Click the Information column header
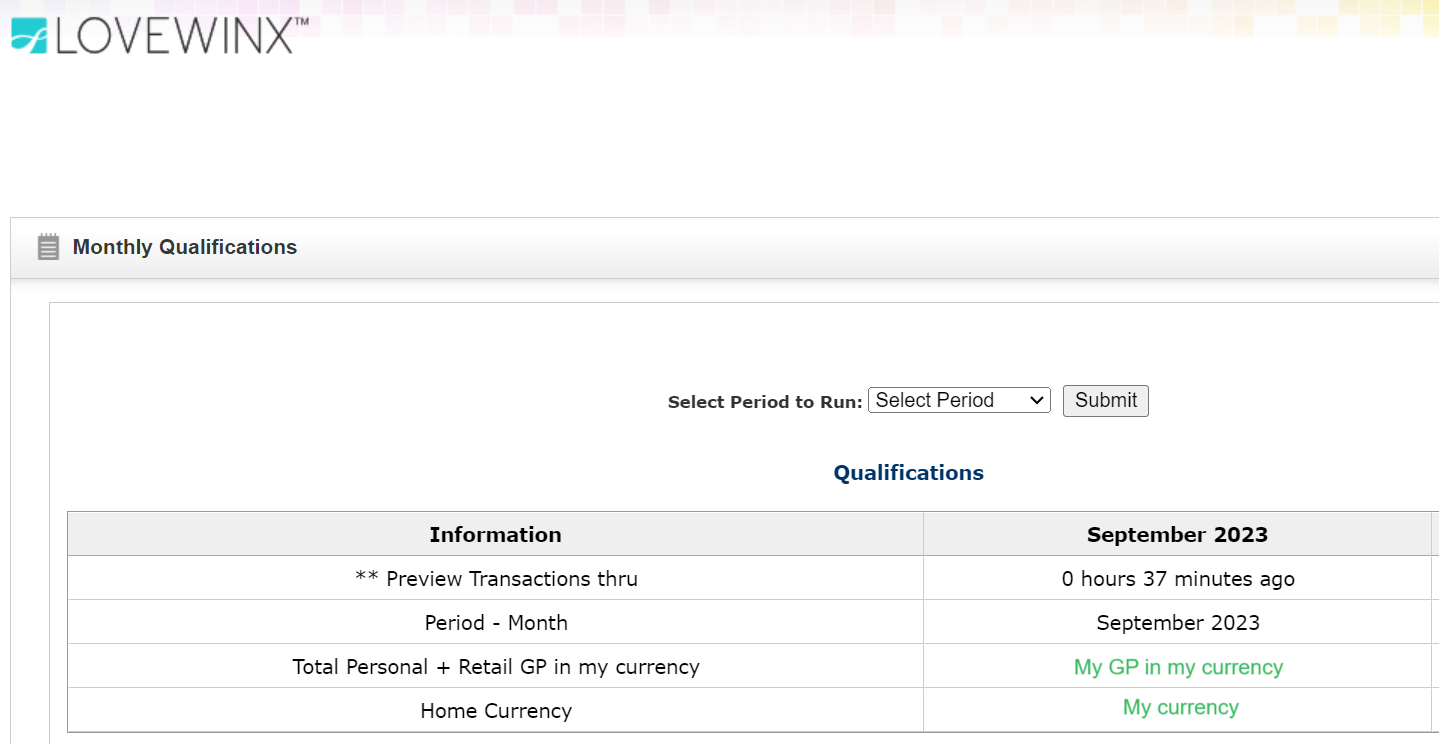This screenshot has width=1439, height=744. (x=495, y=535)
